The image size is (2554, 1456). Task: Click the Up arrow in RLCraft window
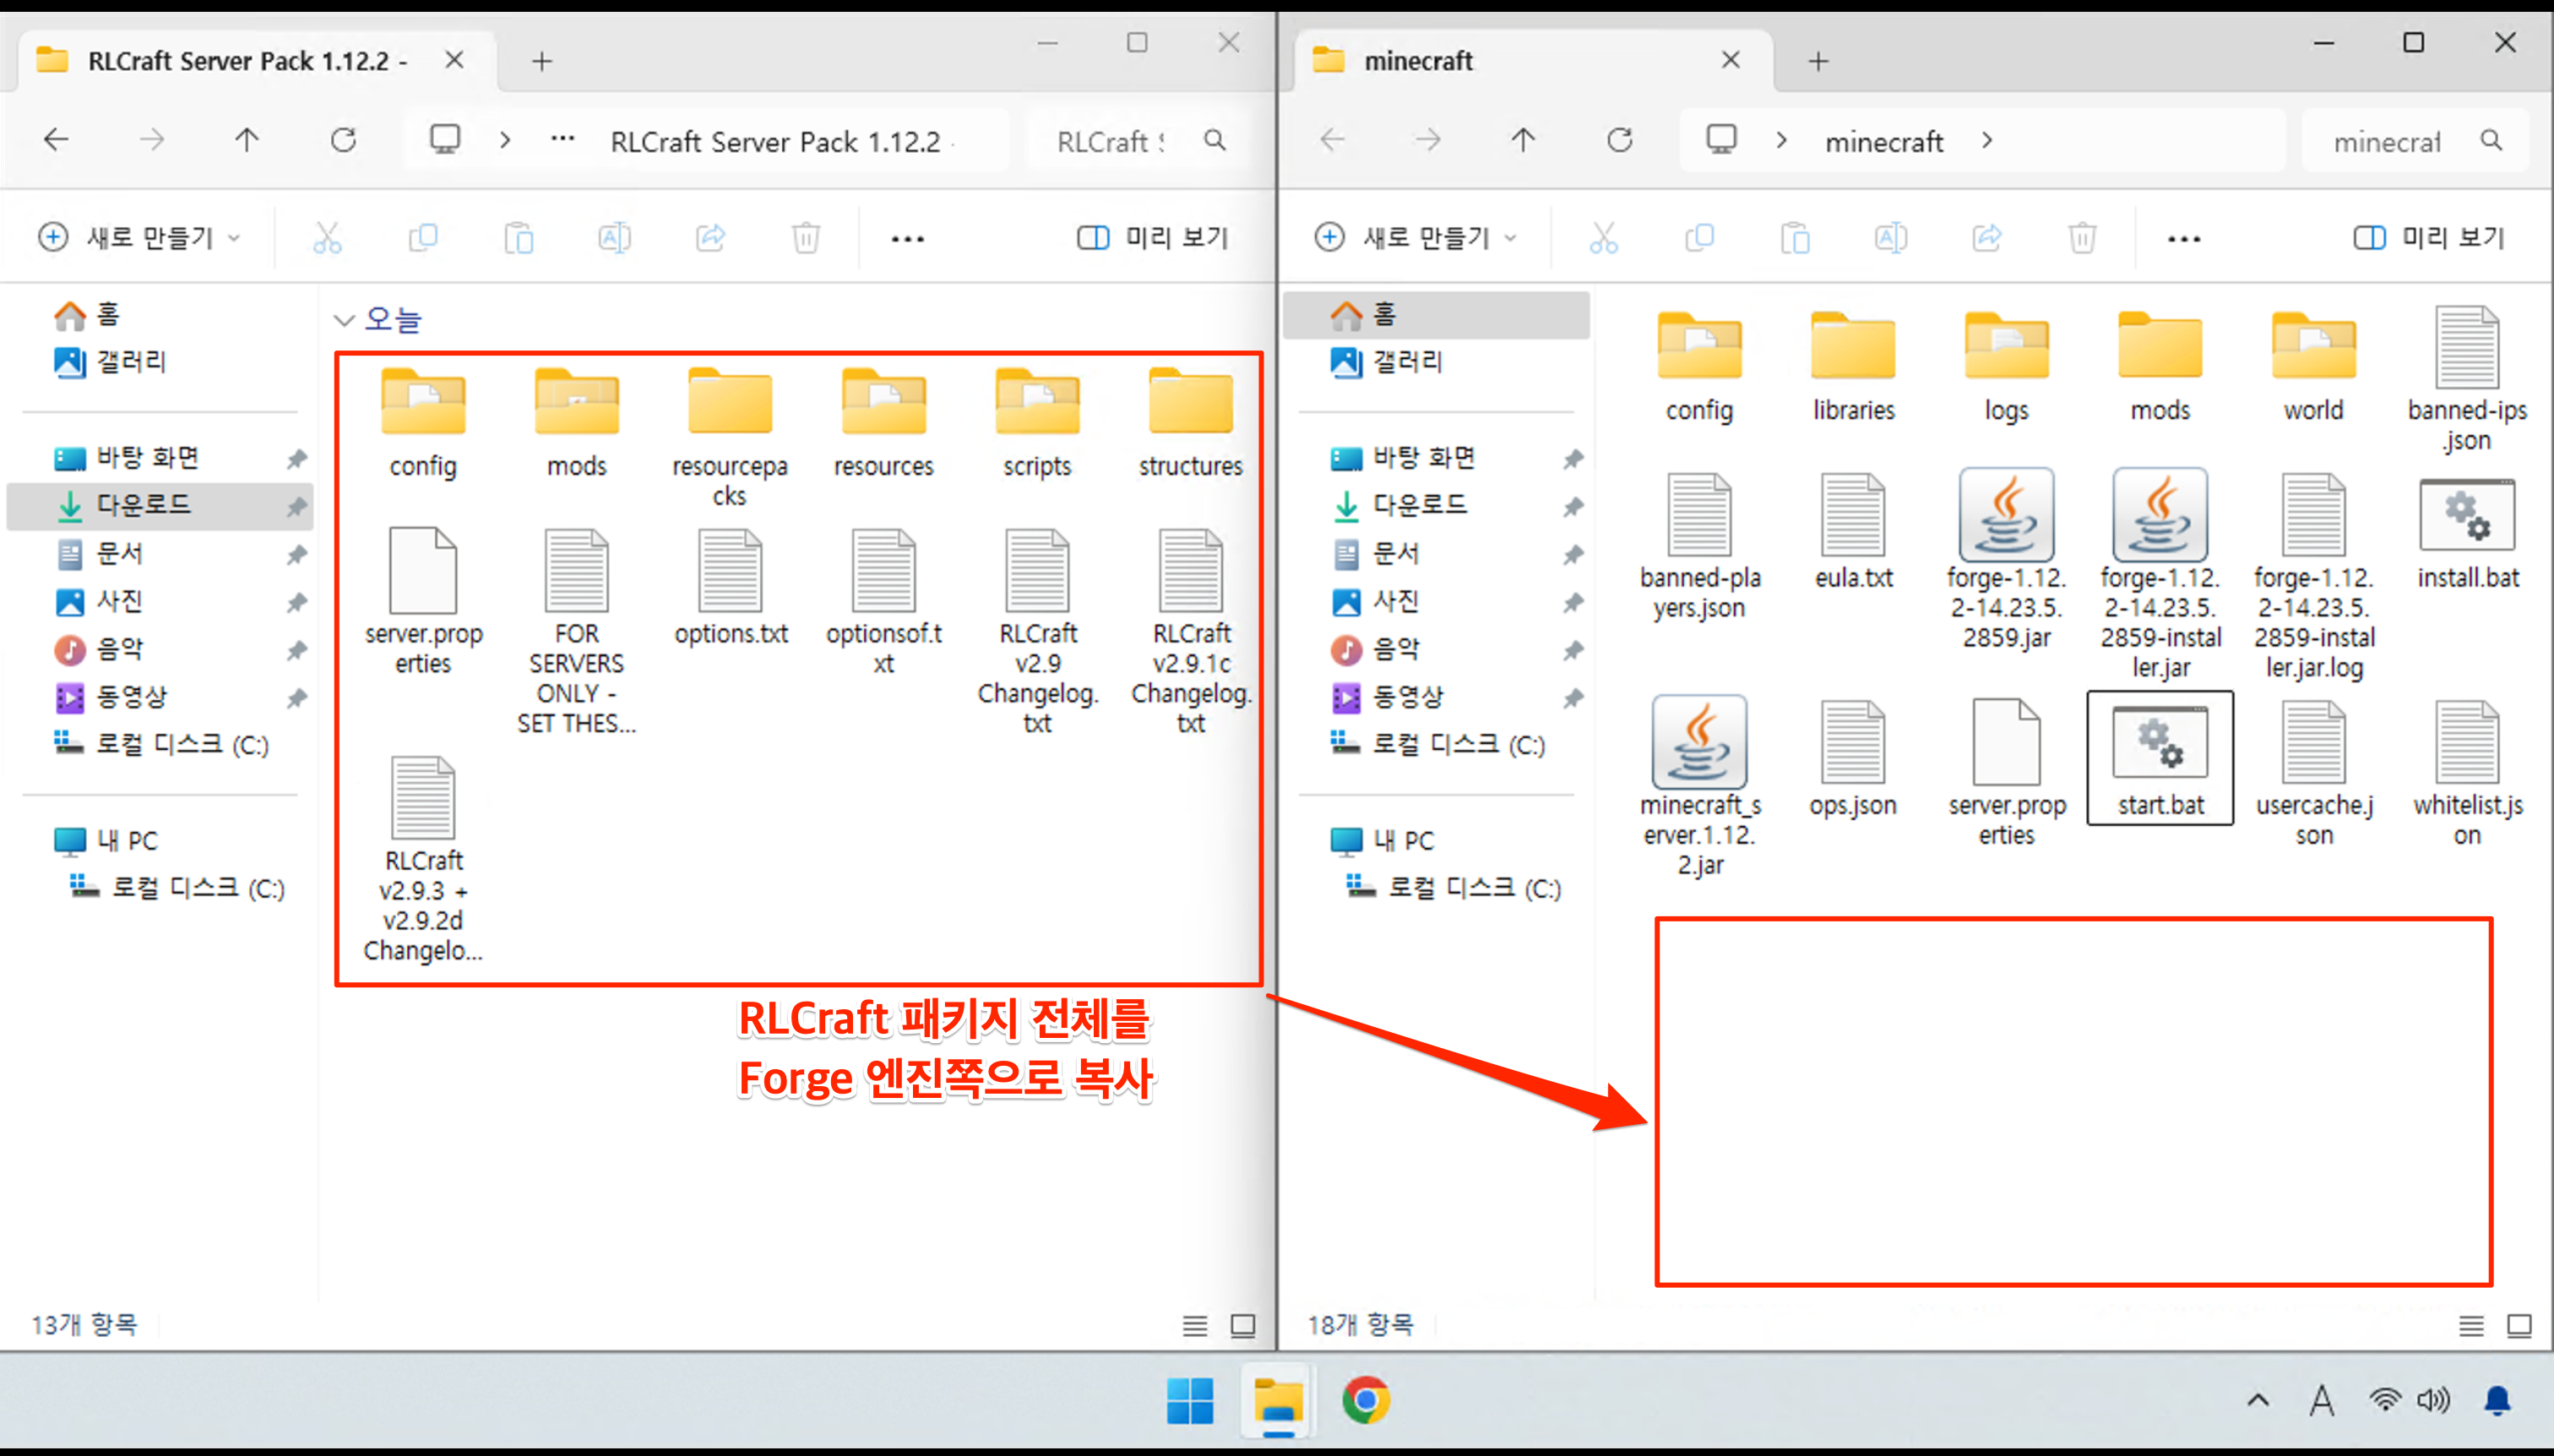pos(247,140)
